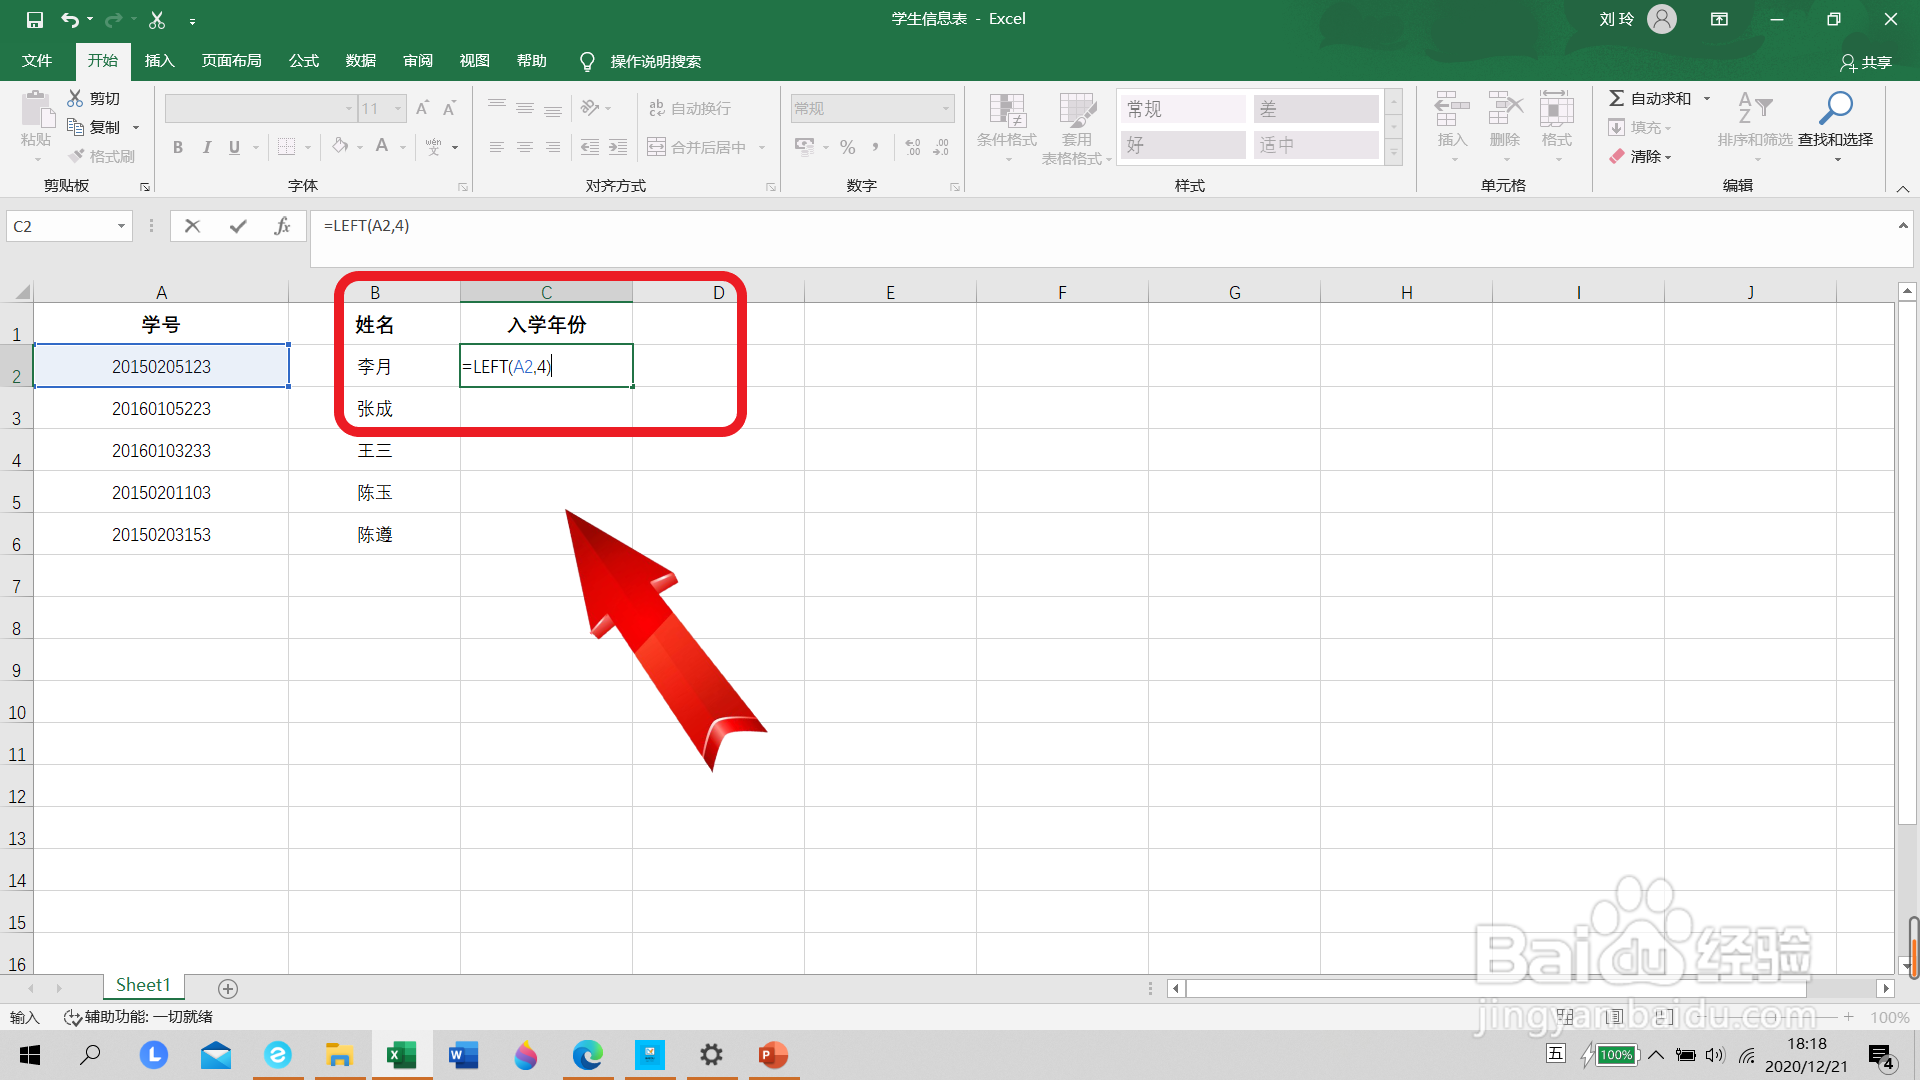Toggle Underline formatting

pos(234,147)
